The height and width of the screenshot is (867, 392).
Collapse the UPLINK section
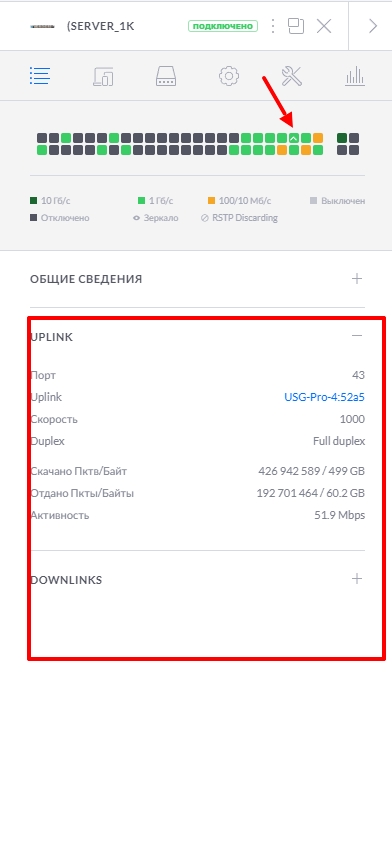coord(357,336)
